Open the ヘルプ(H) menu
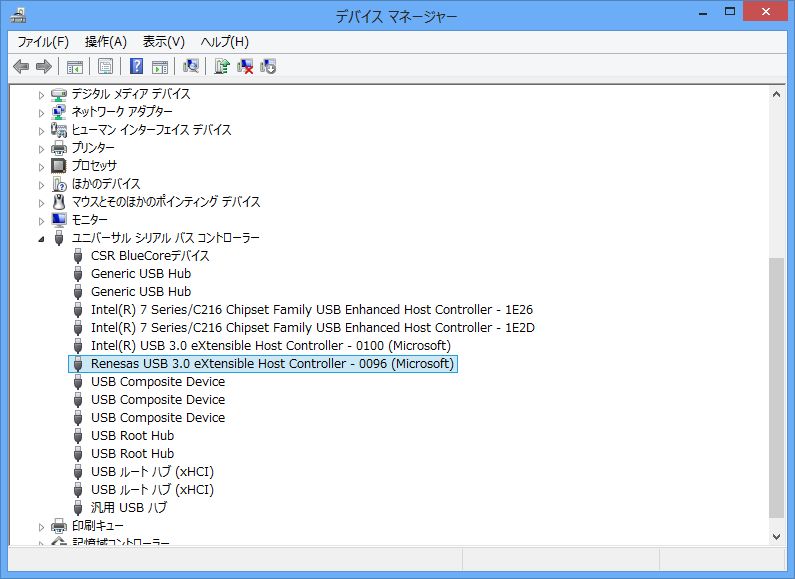Screen dimensions: 795x579 (225, 42)
